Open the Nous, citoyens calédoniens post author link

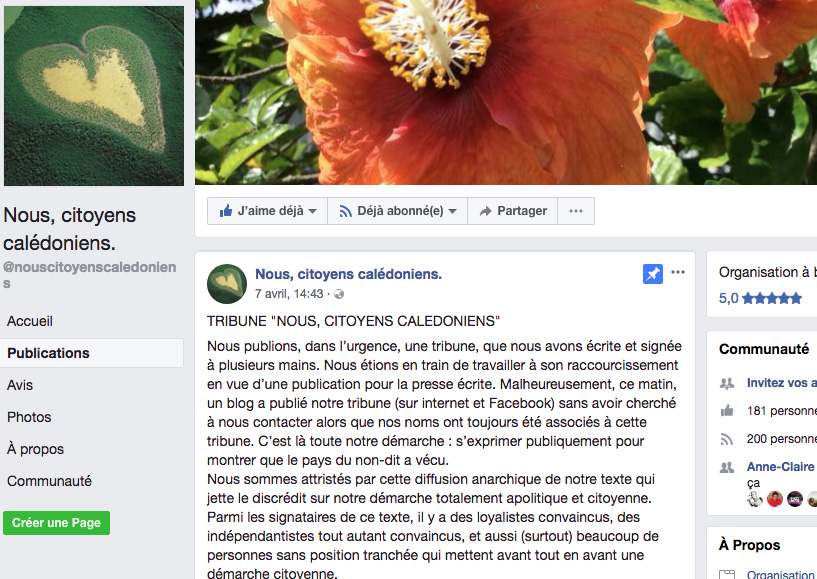coord(348,274)
